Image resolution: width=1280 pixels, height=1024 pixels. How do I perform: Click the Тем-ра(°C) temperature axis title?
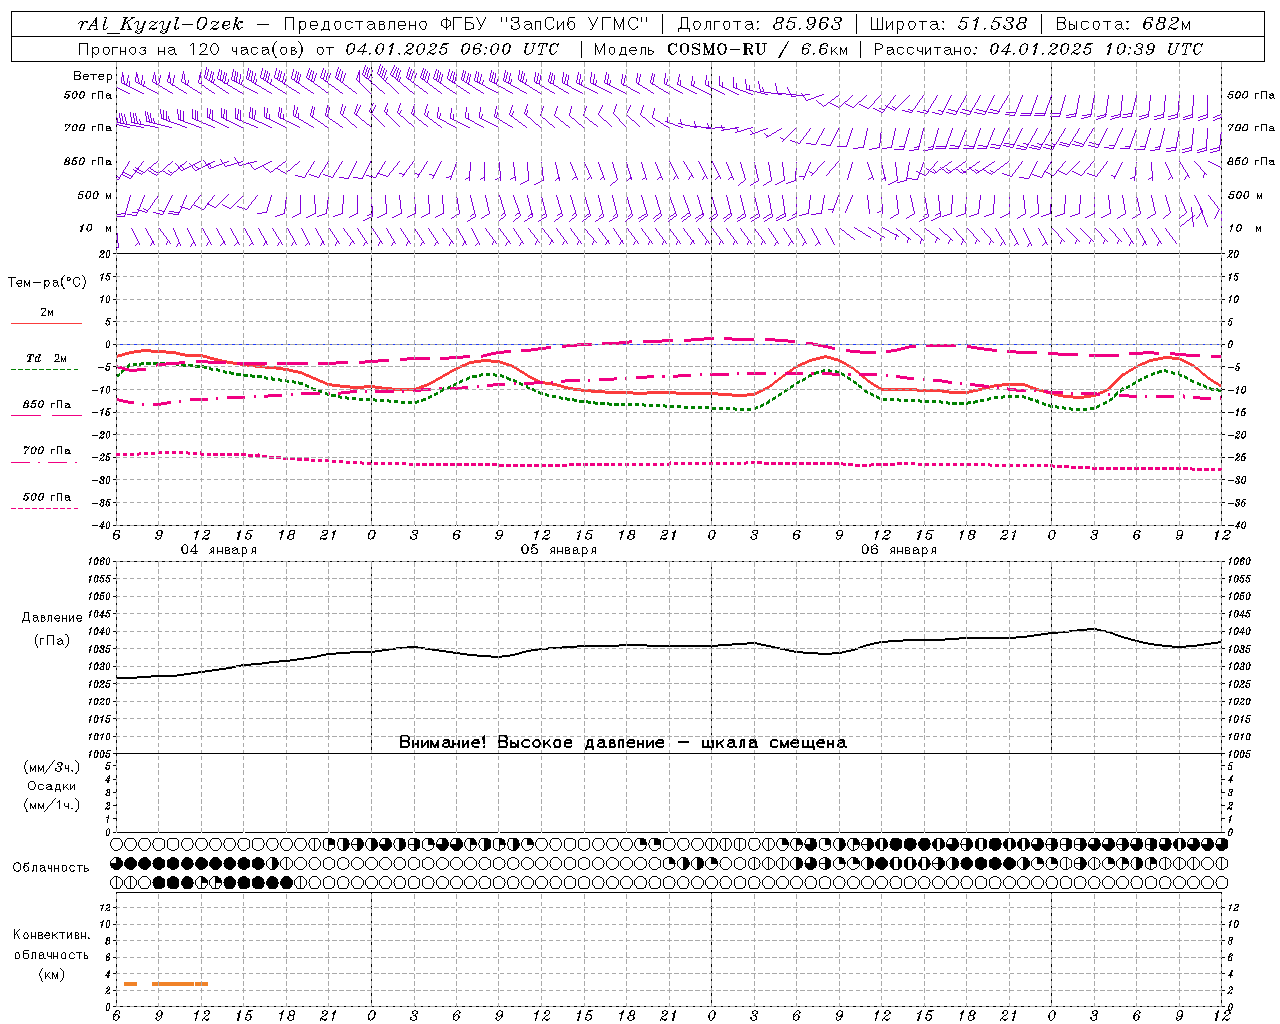pos(47,283)
